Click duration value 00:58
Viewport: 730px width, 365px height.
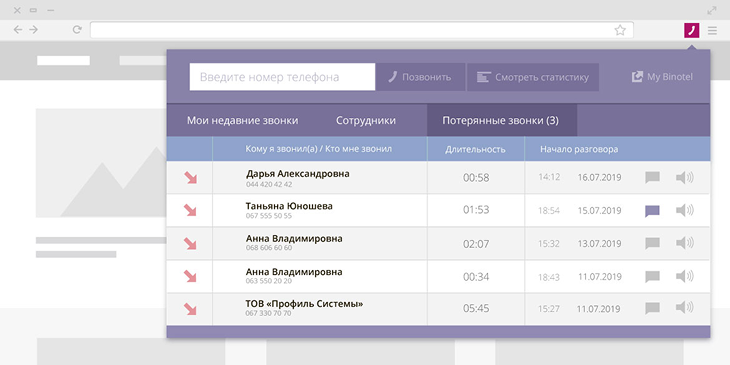click(476, 177)
